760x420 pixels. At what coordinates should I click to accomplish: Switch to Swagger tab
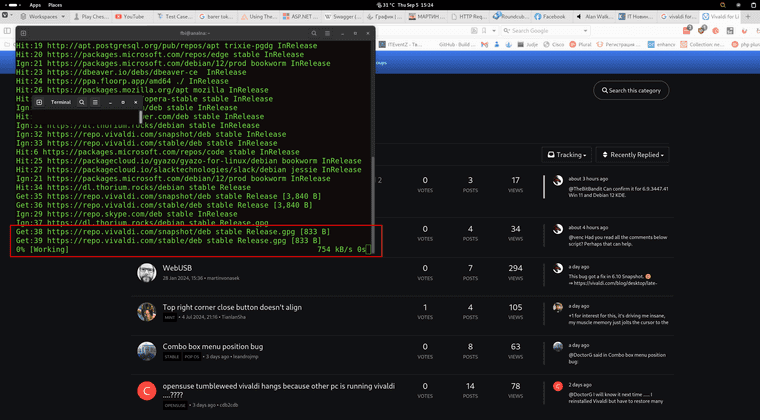pos(343,16)
